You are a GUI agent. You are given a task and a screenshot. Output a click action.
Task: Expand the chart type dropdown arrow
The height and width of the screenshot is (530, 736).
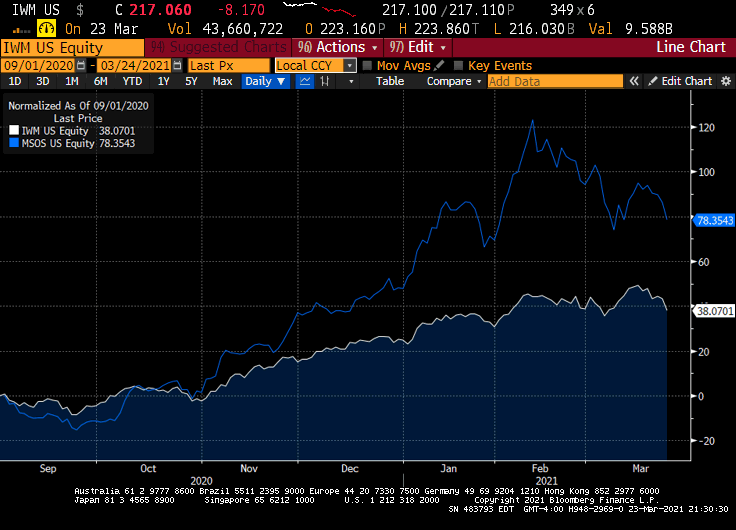click(x=351, y=82)
